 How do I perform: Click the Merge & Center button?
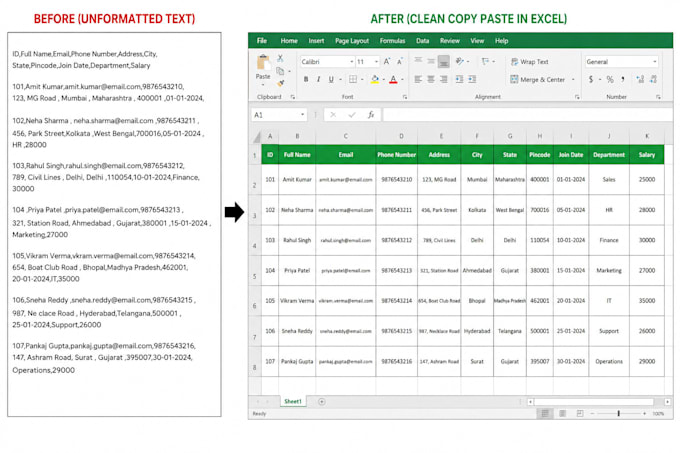click(538, 80)
